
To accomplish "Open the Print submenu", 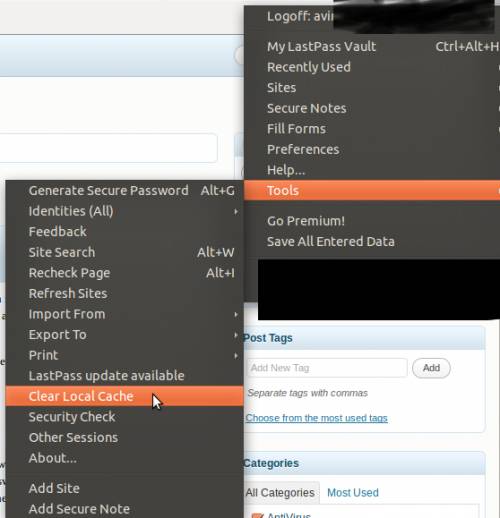I will (124, 355).
